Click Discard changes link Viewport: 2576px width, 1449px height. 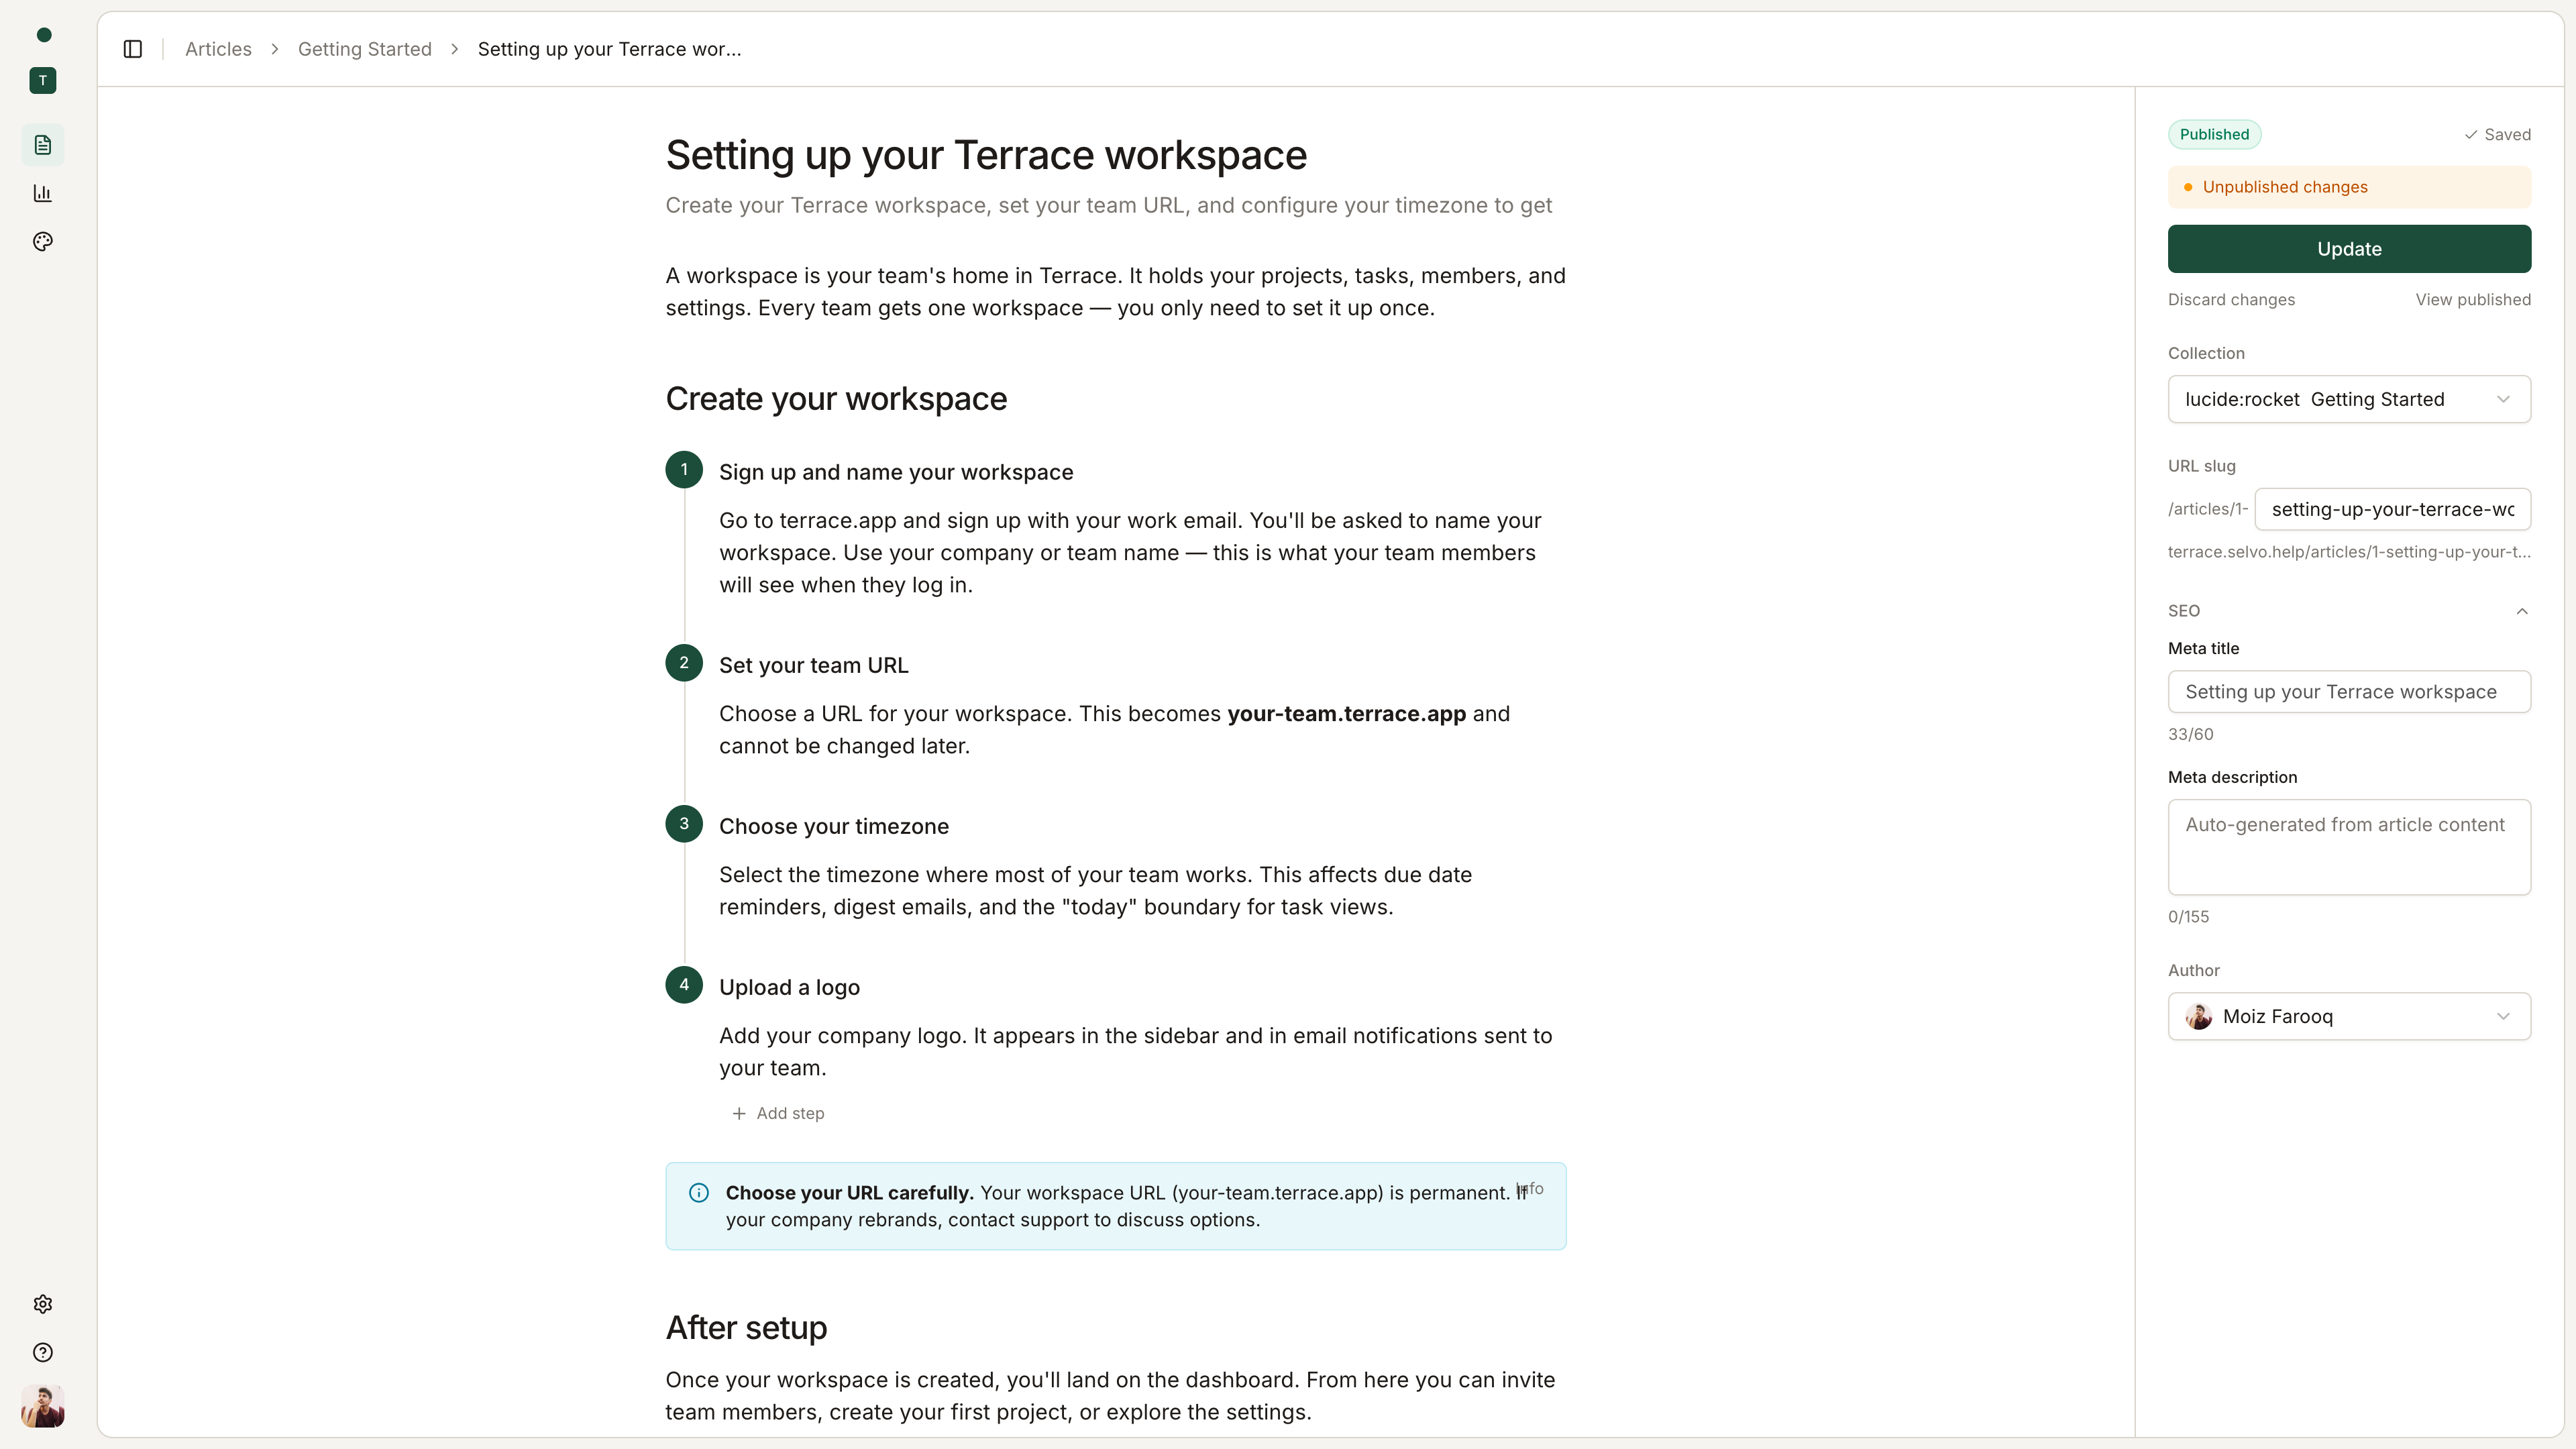tap(2231, 300)
